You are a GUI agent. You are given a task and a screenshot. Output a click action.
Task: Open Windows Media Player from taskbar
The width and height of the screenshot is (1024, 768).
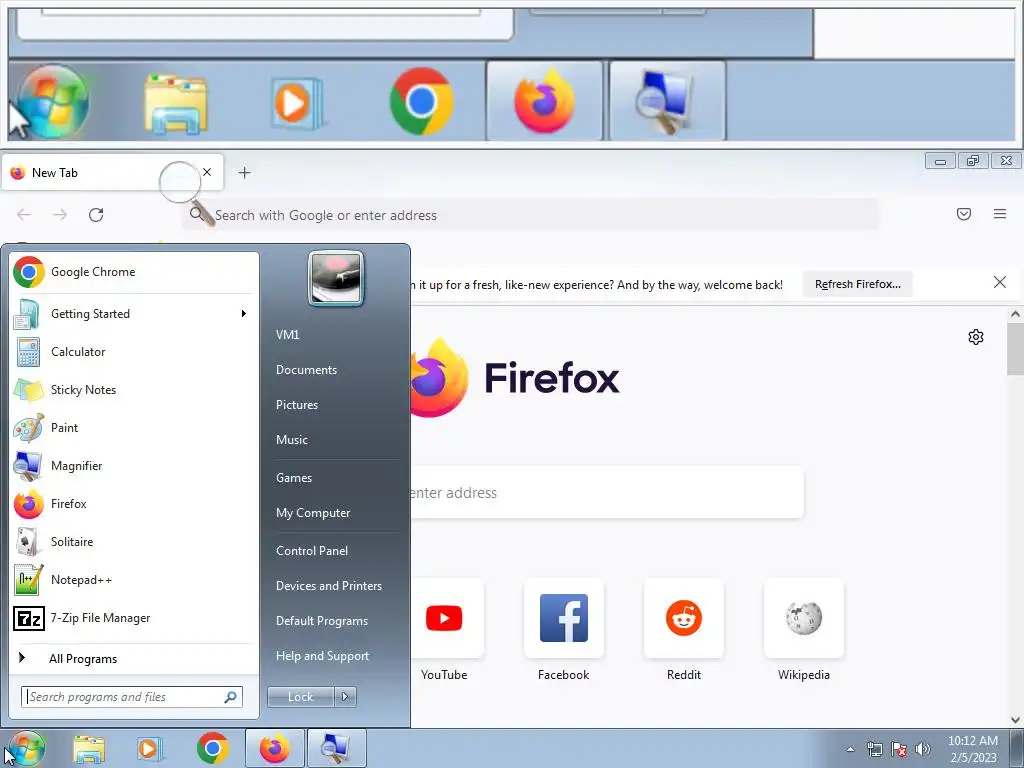pos(150,749)
